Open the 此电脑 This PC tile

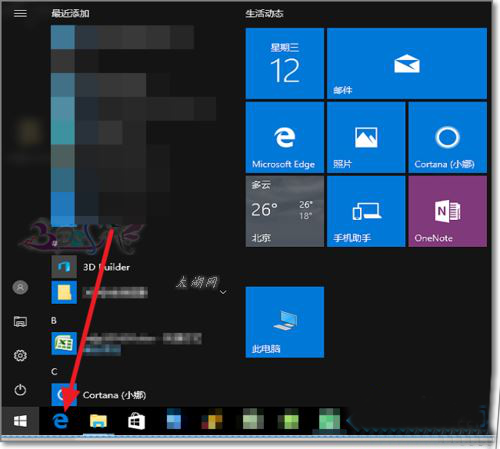coord(285,322)
